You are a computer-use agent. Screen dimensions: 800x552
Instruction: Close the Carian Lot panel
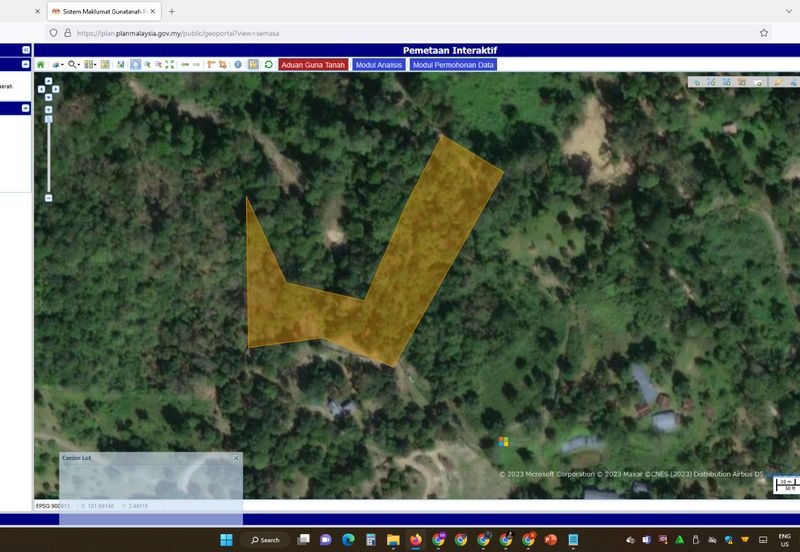[236, 457]
